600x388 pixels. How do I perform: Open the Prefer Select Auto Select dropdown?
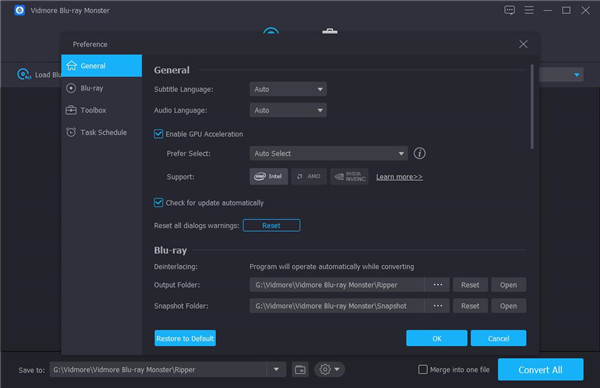(x=328, y=153)
